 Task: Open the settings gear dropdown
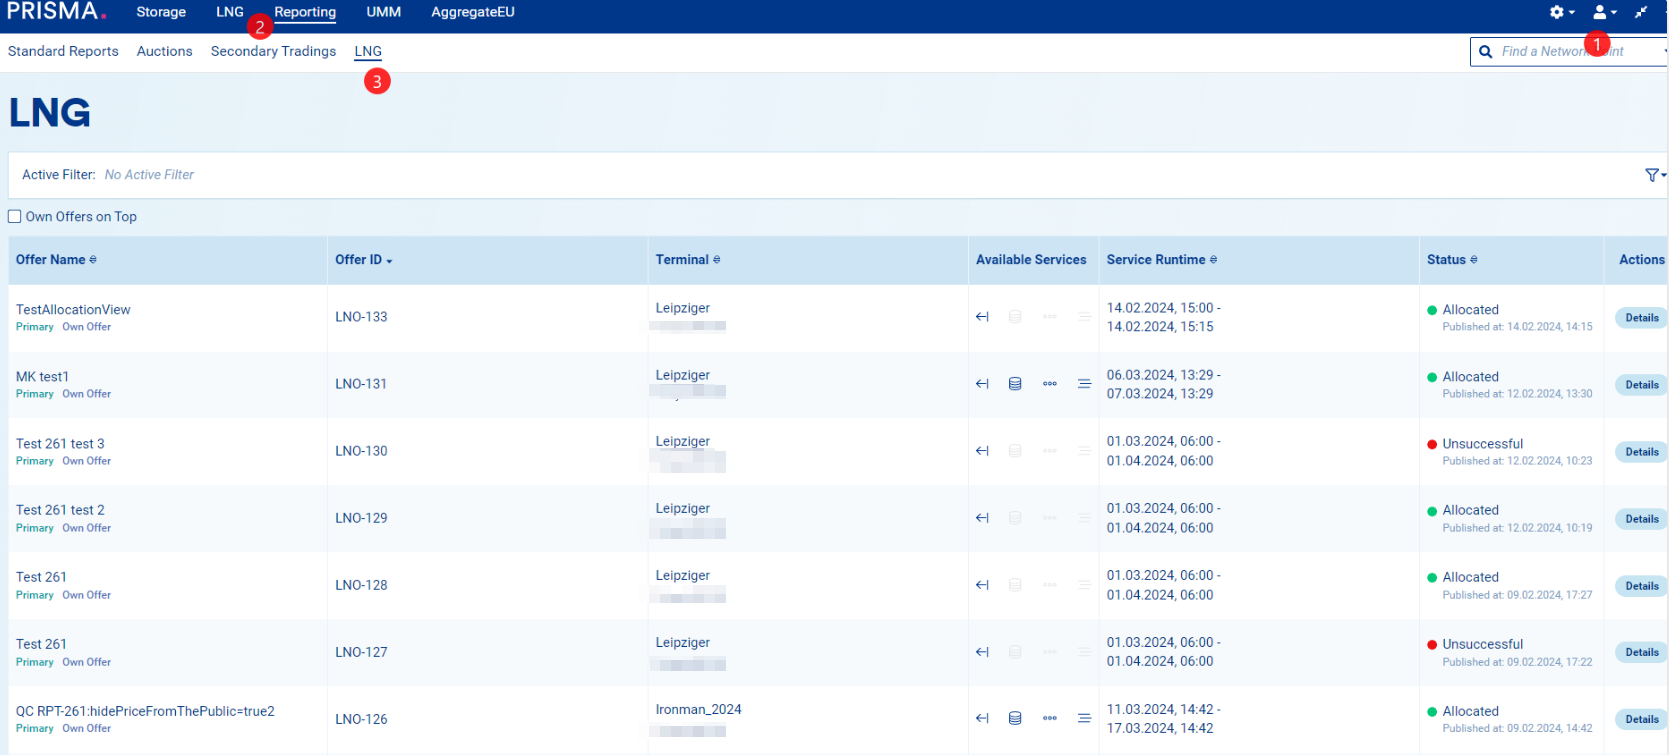coord(1561,12)
